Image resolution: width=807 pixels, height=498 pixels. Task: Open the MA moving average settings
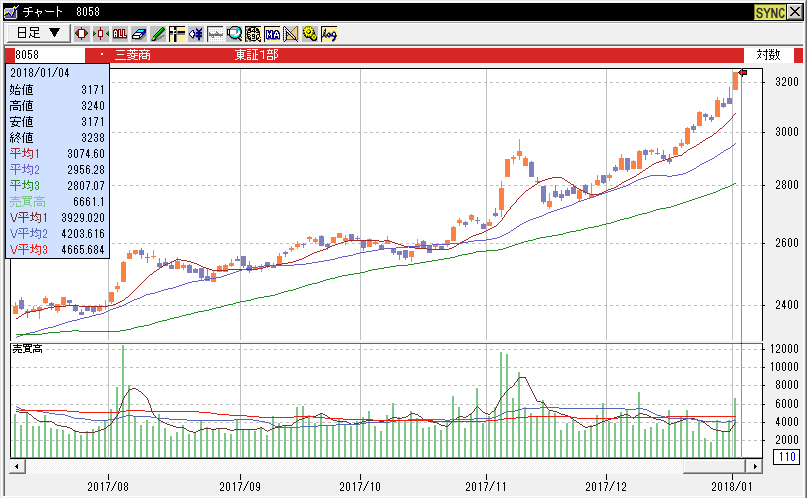tap(272, 33)
